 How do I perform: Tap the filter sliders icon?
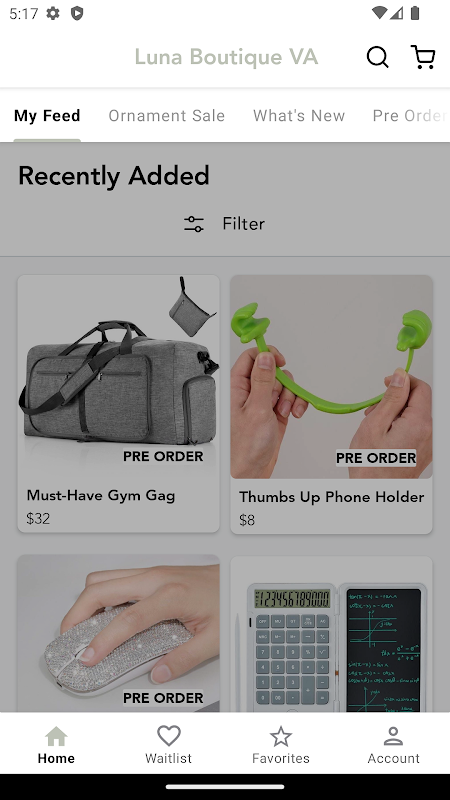(194, 224)
